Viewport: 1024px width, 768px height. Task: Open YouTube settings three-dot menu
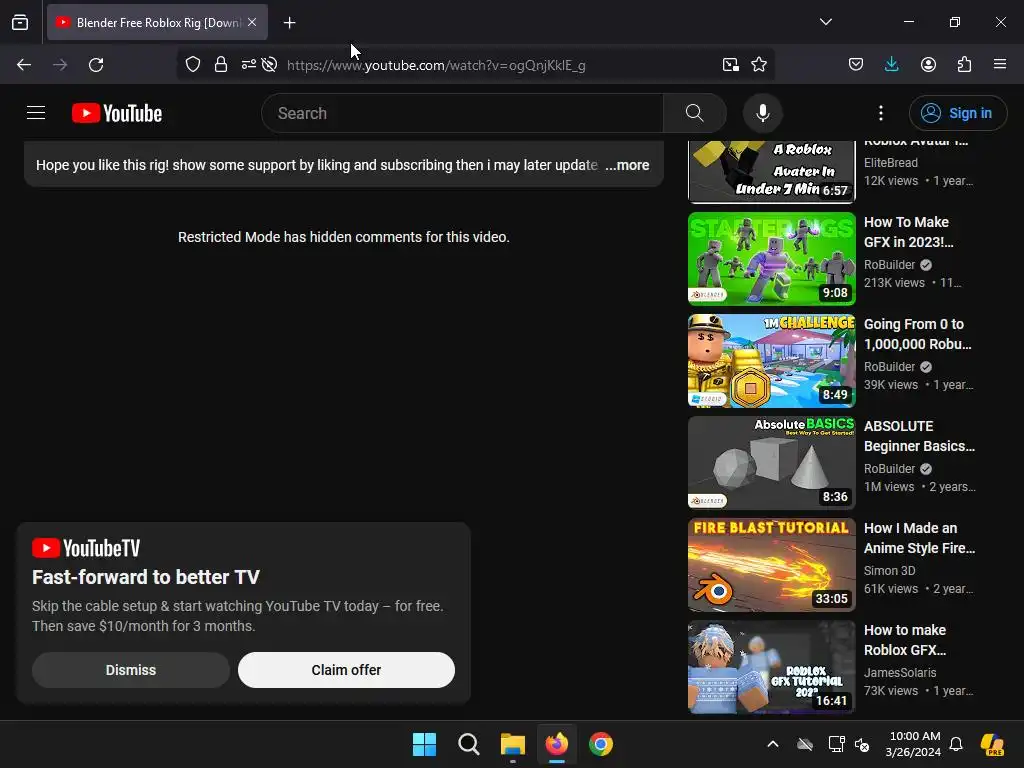point(881,113)
